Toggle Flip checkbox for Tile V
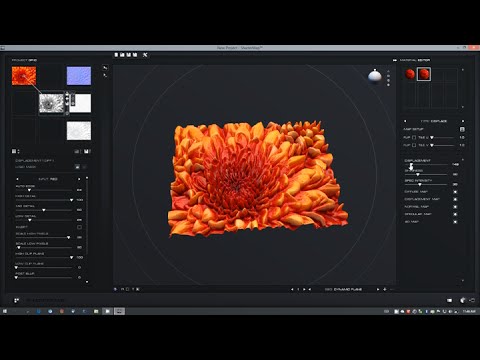The height and width of the screenshot is (360, 480). (414, 145)
